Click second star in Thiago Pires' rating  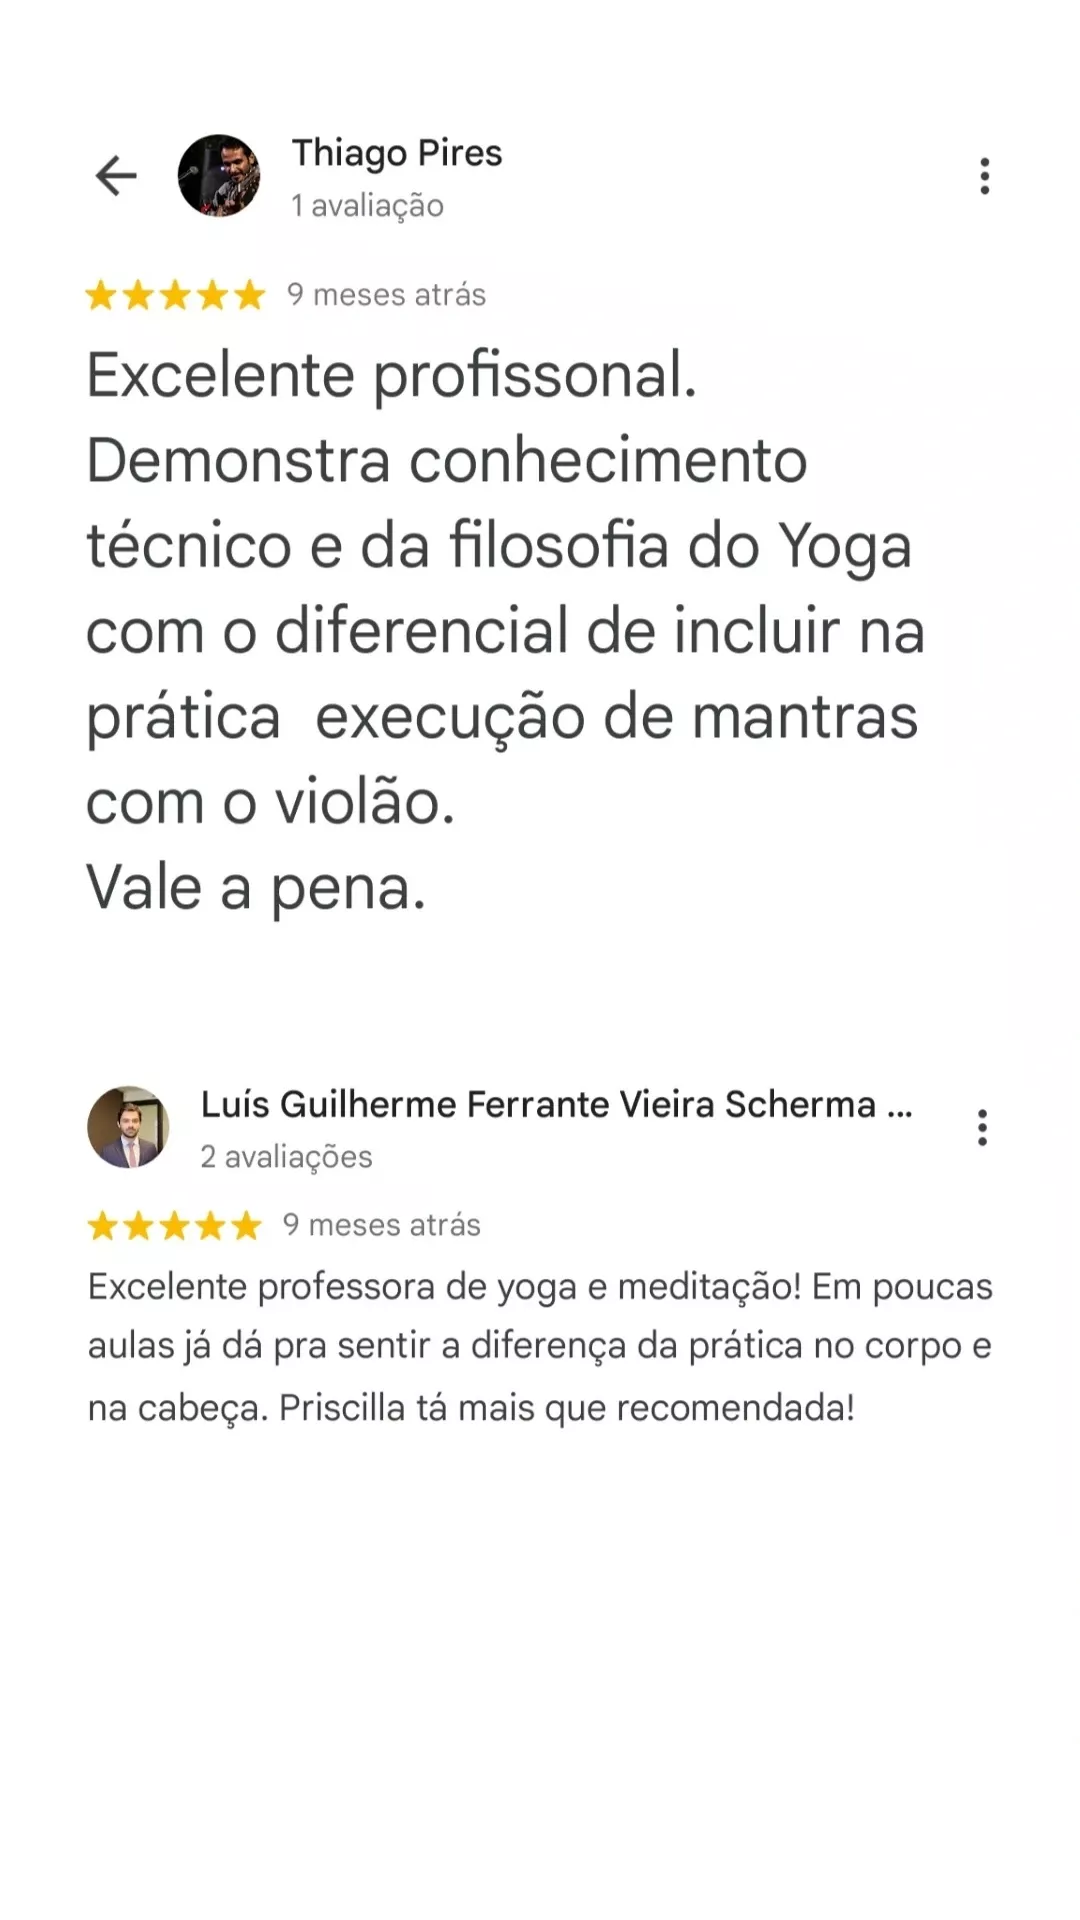(138, 295)
